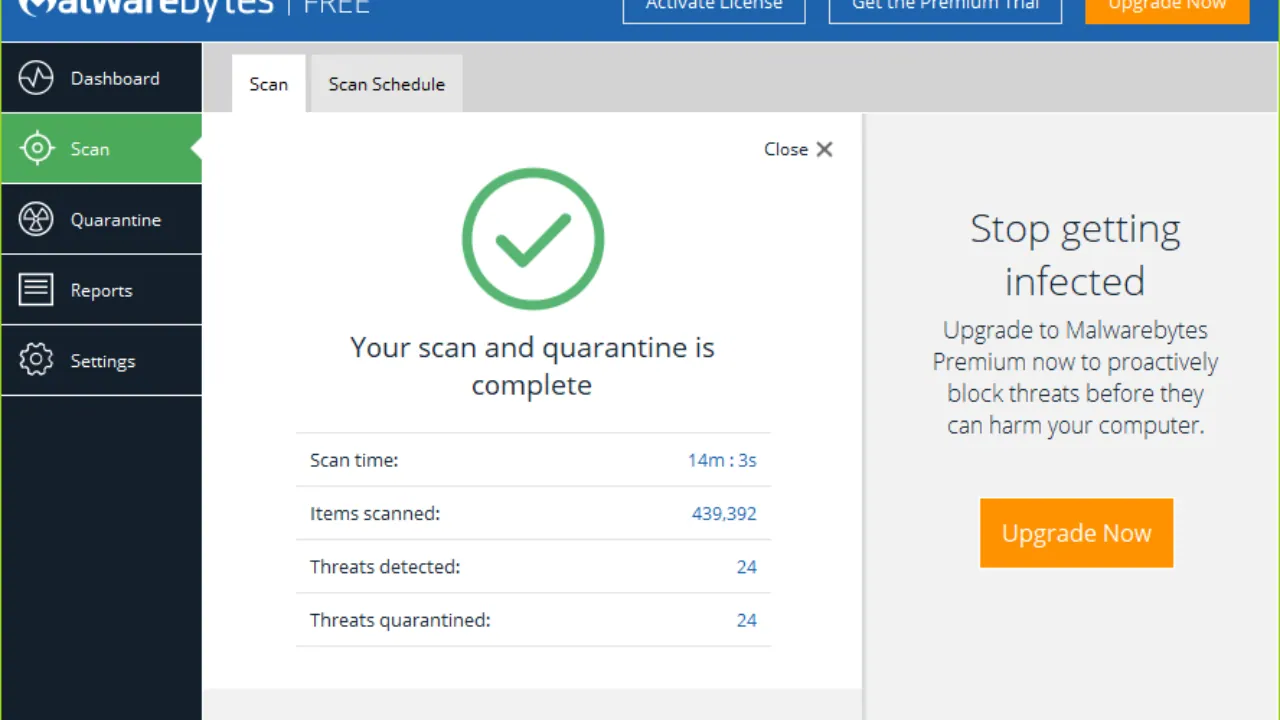Click the 'Threats quarantined:' label

[400, 620]
